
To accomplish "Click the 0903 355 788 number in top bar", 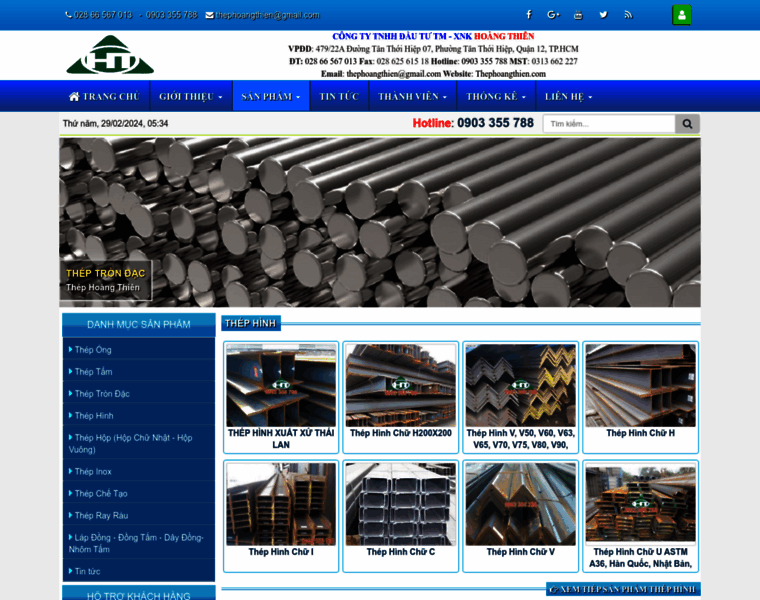I will point(172,15).
